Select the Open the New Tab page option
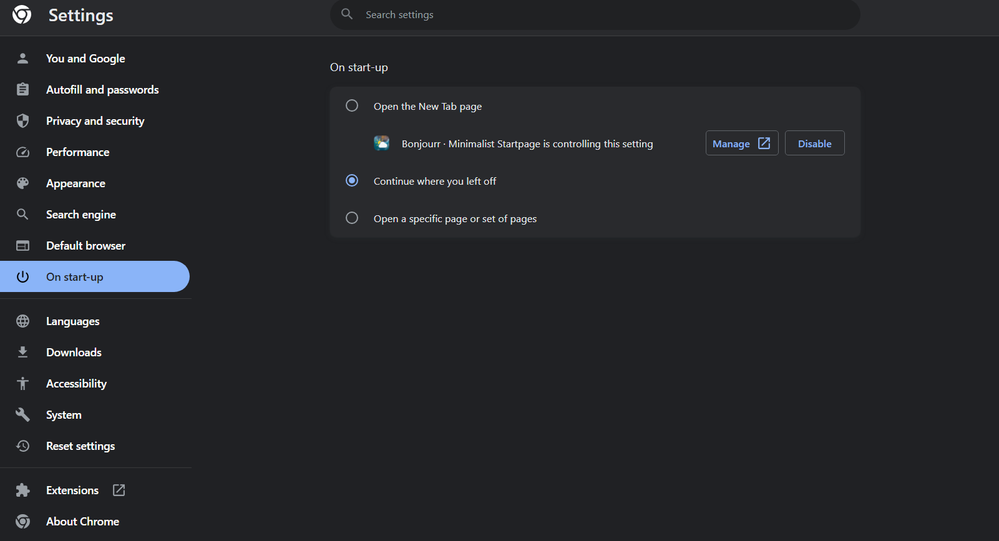Viewport: 999px width, 541px height. pyautogui.click(x=352, y=106)
